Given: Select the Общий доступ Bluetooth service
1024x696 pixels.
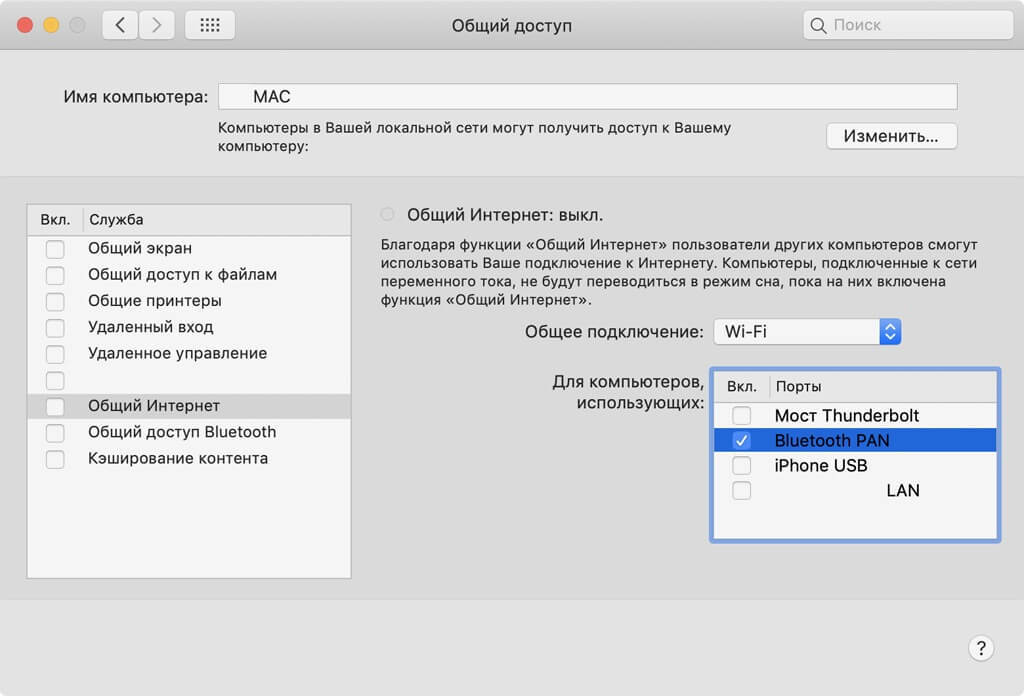Looking at the screenshot, I should click(181, 432).
